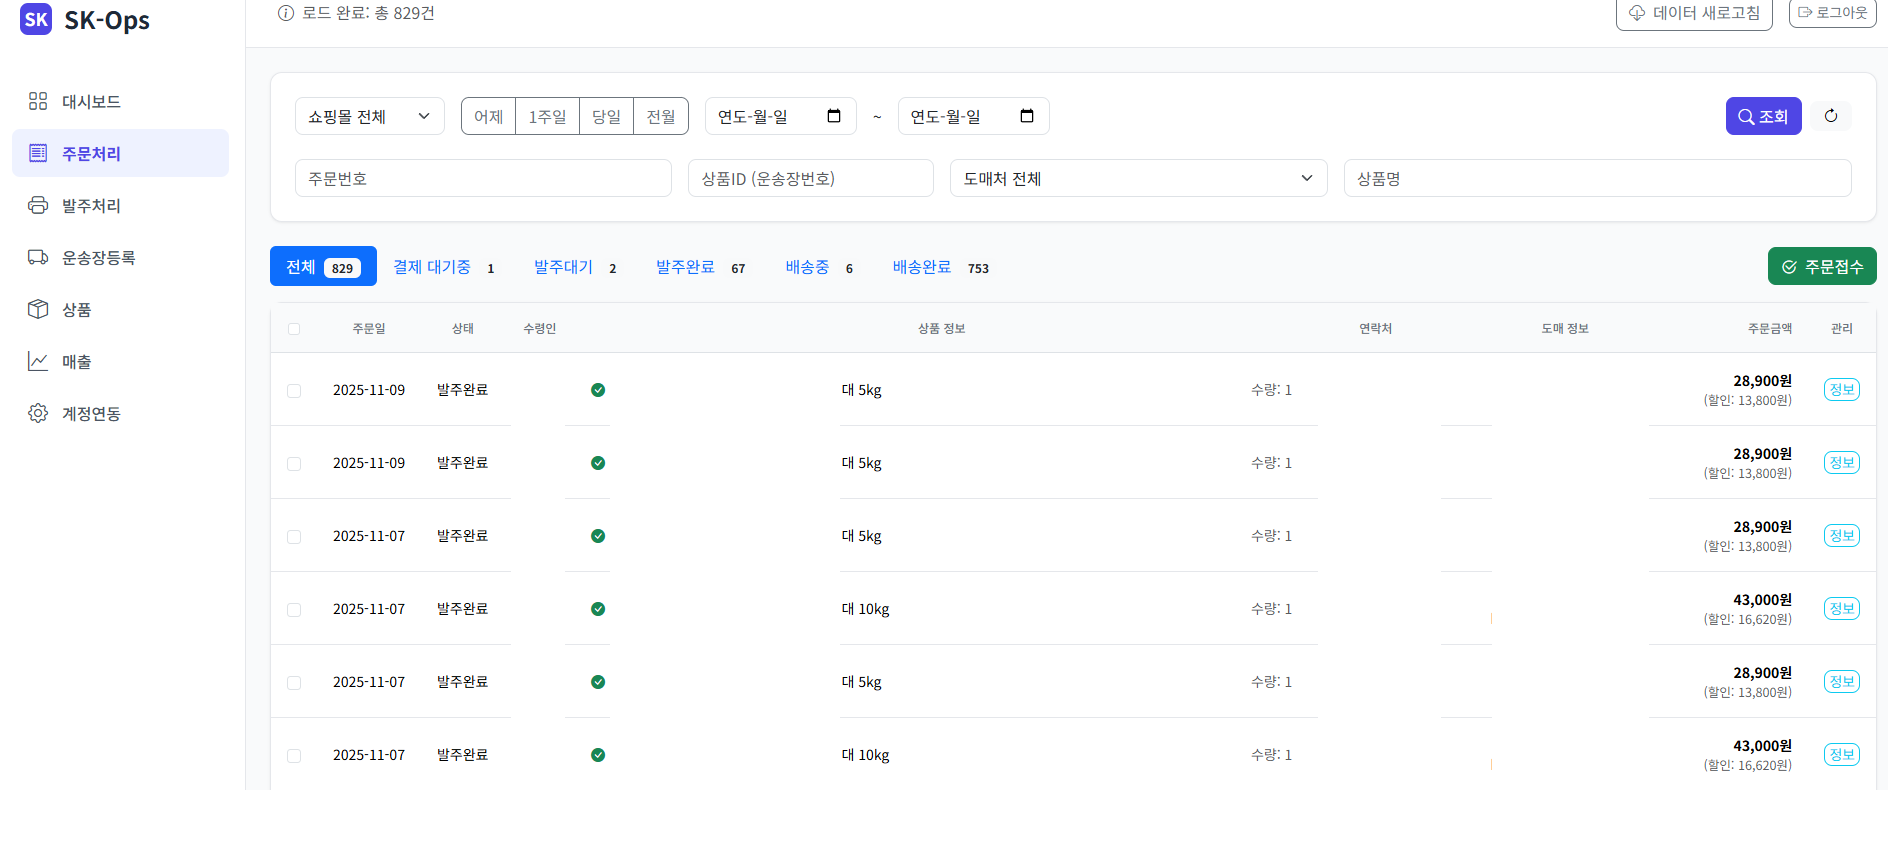Go to 운송장등록 truck icon
1892x853 pixels.
pyautogui.click(x=38, y=257)
